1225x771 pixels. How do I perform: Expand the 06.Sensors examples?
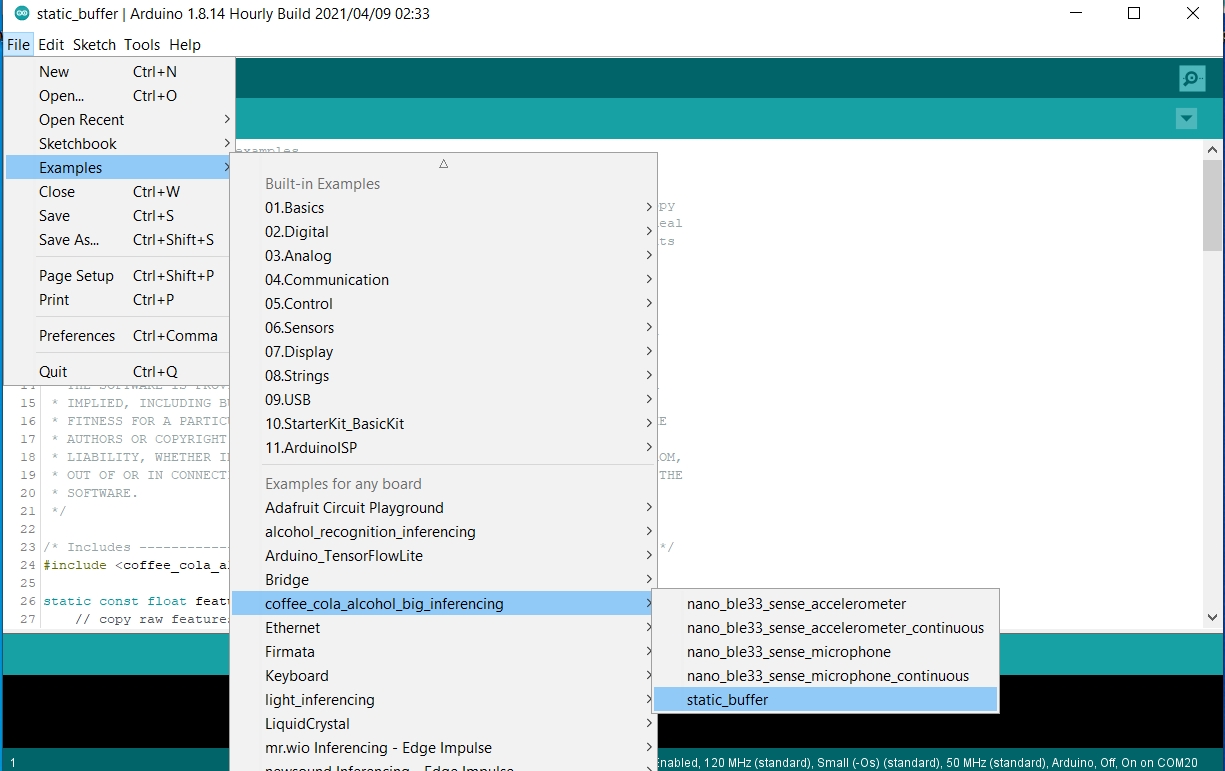click(444, 328)
